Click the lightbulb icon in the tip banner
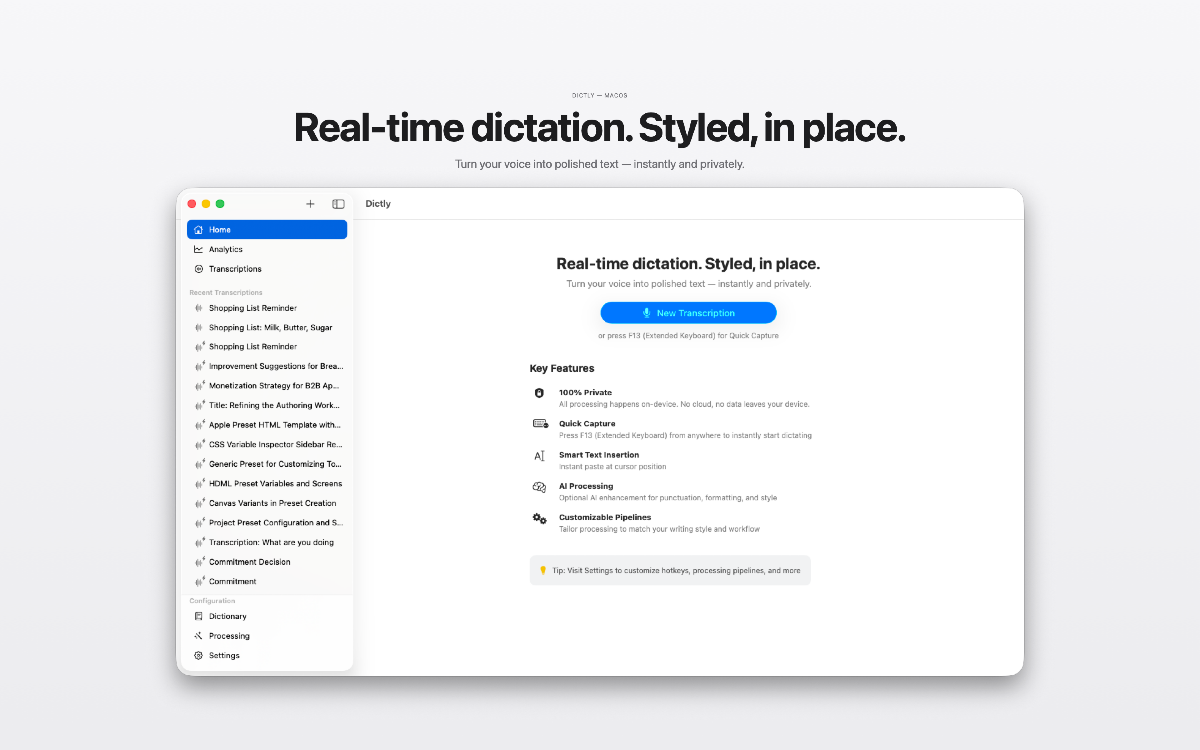The image size is (1200, 750). (x=541, y=570)
